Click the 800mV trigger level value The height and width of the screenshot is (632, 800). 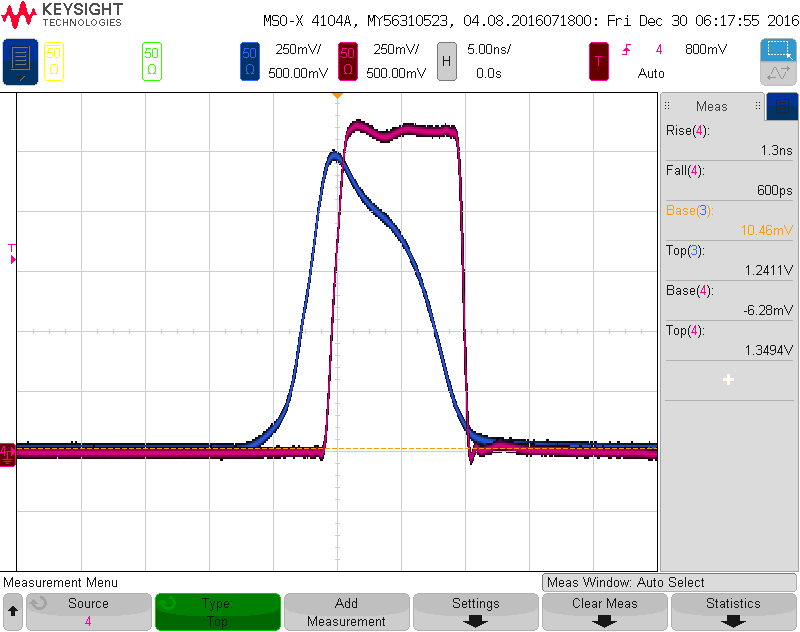[x=706, y=49]
